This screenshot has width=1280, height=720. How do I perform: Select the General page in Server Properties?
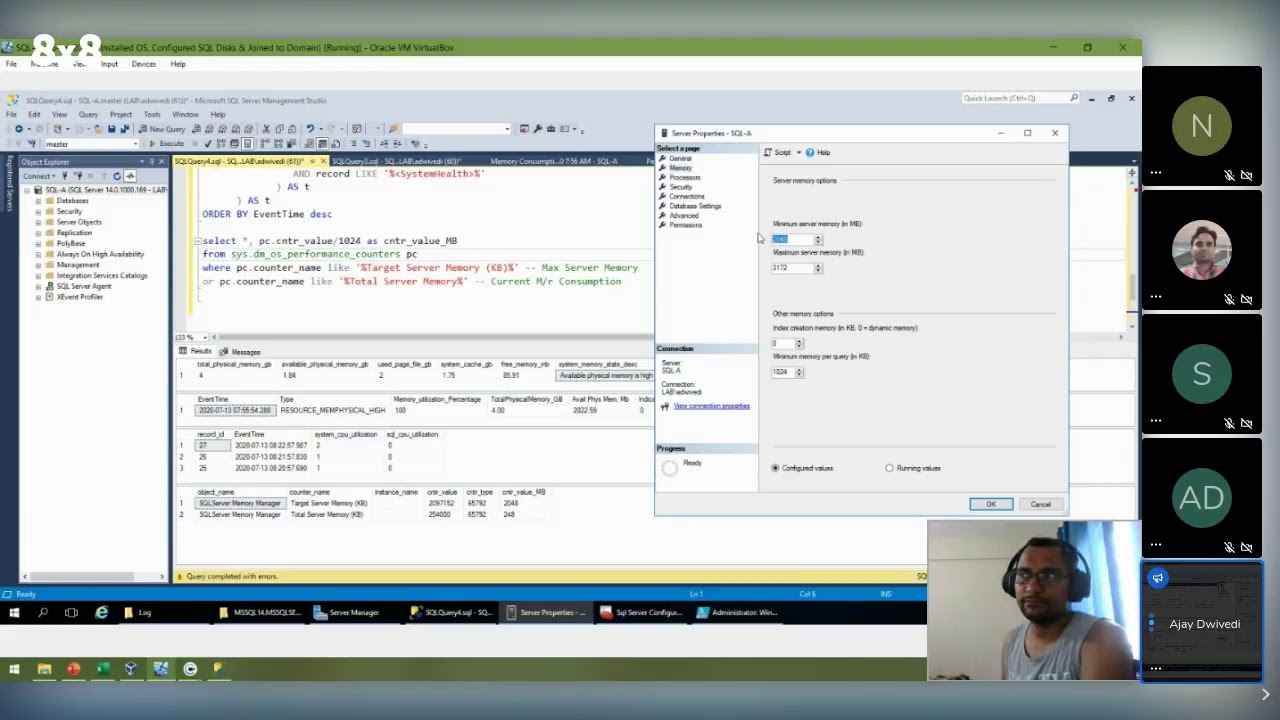(680, 158)
